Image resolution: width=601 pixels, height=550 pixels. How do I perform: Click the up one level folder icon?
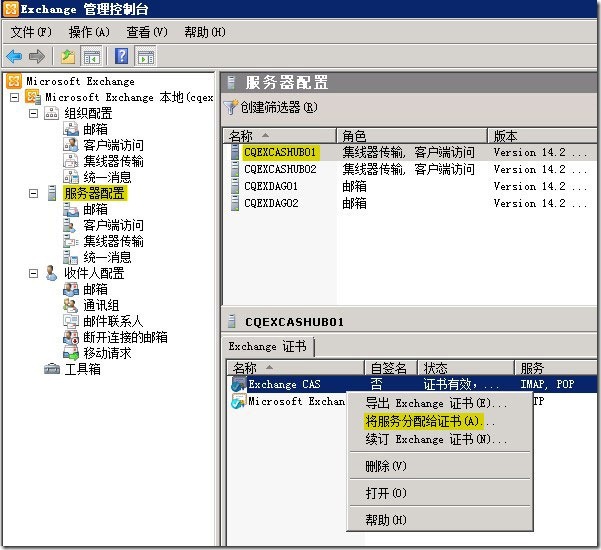click(x=68, y=56)
